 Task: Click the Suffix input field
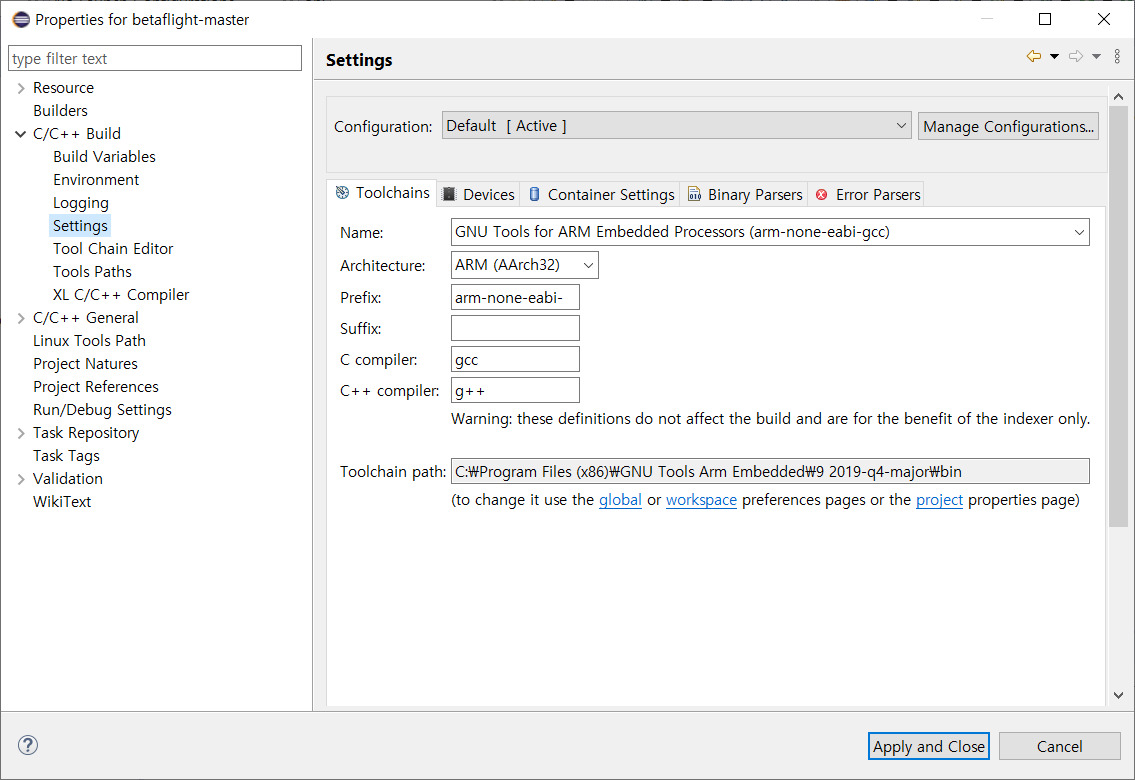click(x=515, y=328)
